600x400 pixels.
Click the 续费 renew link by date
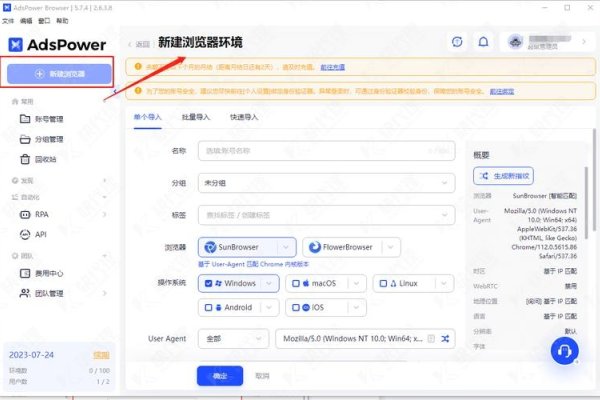(x=101, y=355)
